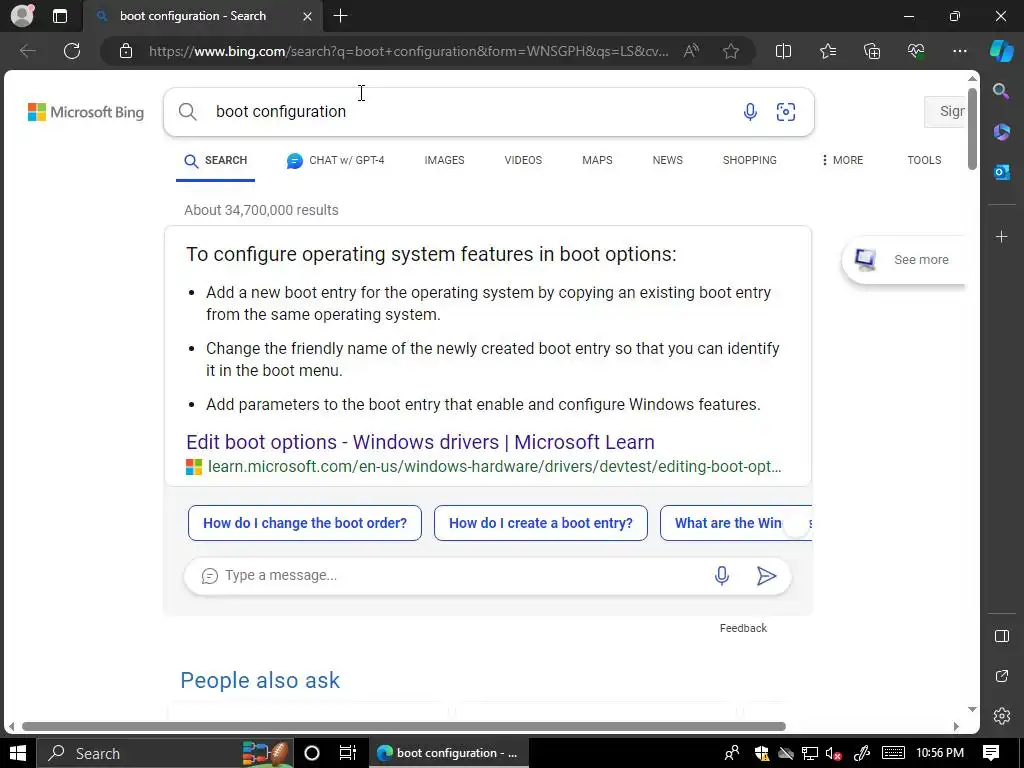Go back to previous page
Image resolution: width=1024 pixels, height=768 pixels.
pos(27,51)
